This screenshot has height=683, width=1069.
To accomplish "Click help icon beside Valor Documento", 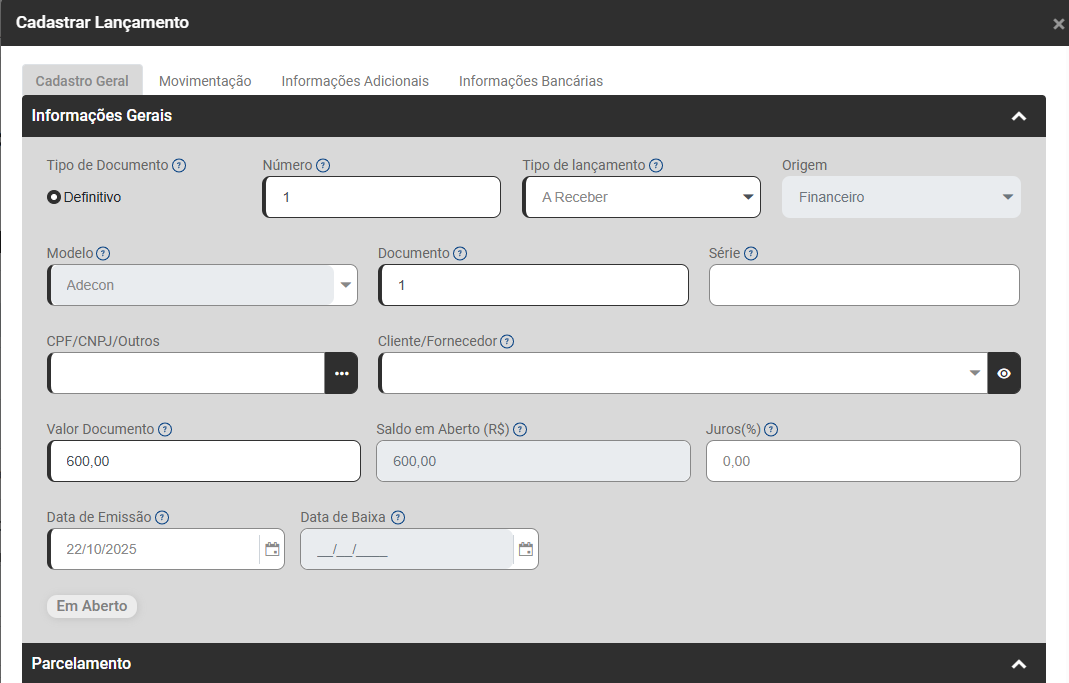I will (165, 429).
